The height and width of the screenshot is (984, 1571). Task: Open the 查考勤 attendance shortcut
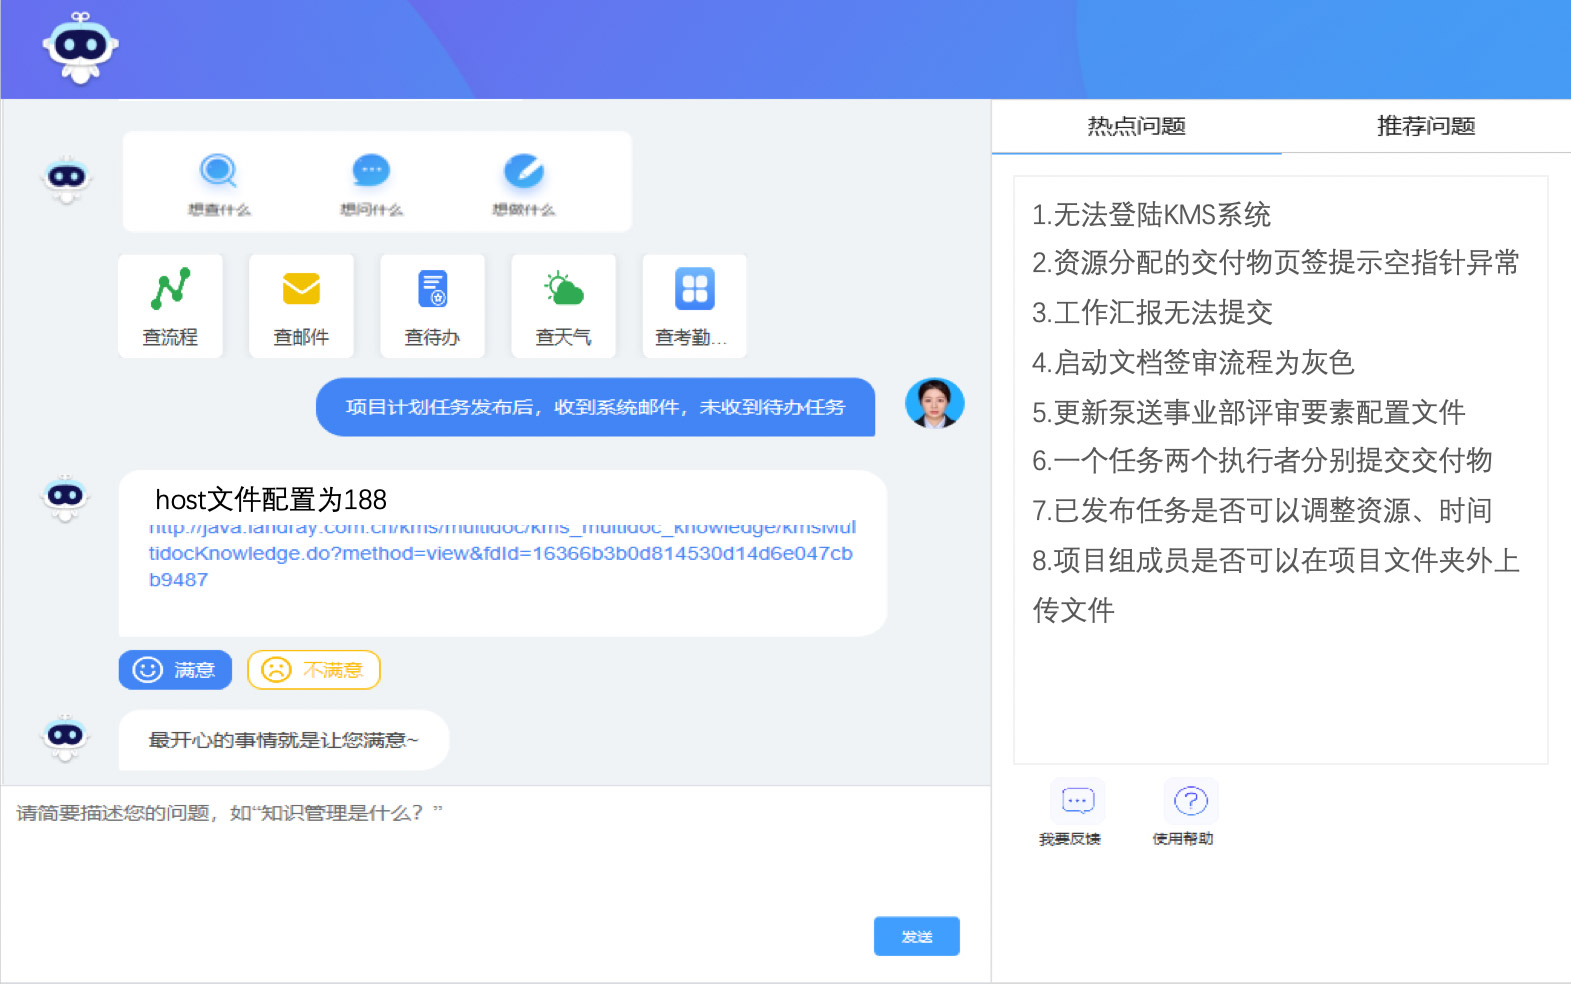(x=694, y=306)
